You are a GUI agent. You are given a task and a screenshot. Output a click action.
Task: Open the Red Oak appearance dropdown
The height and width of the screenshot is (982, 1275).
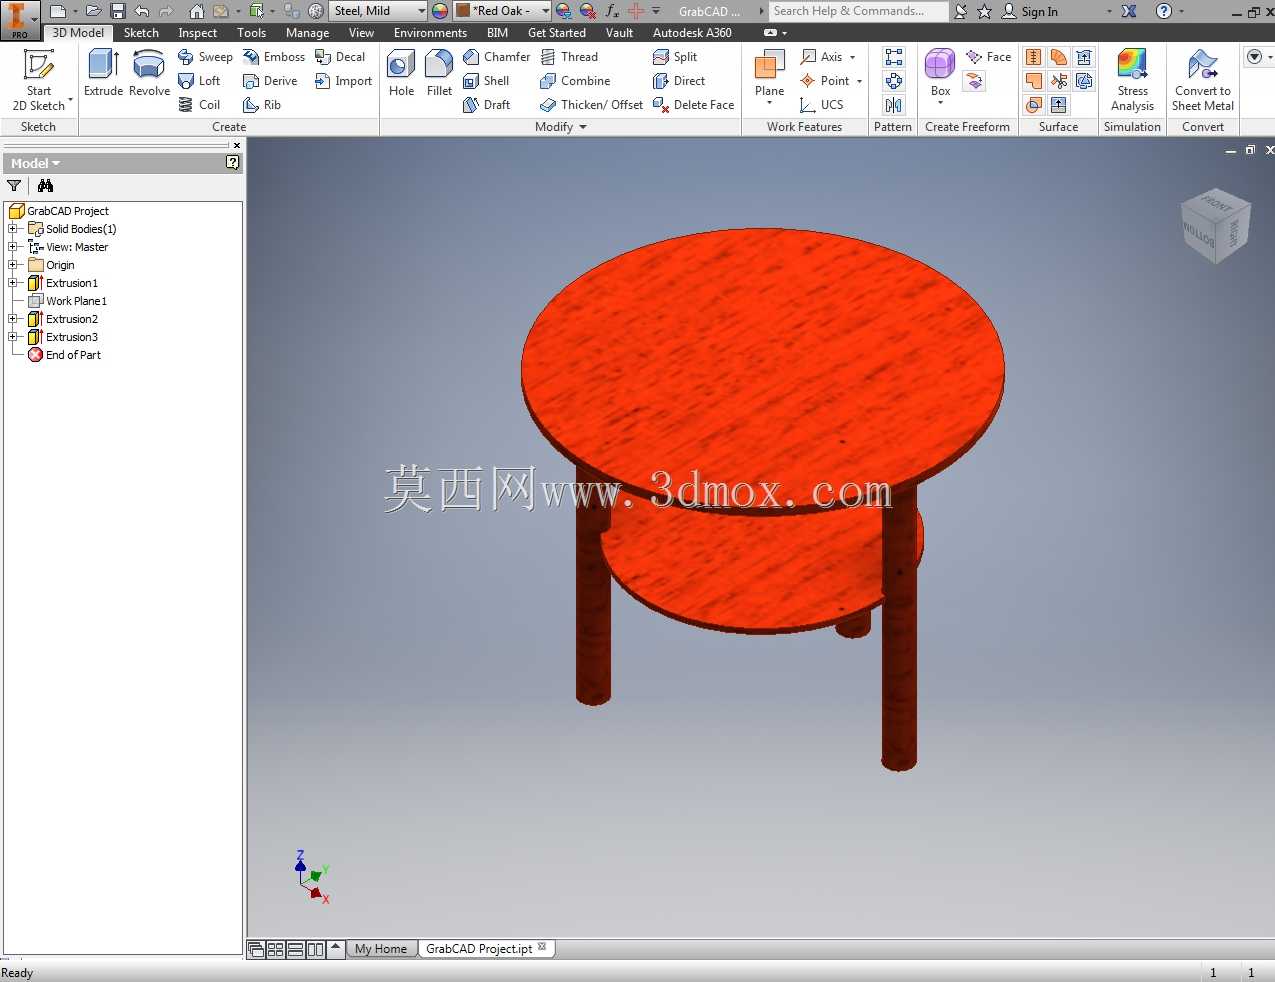(545, 11)
